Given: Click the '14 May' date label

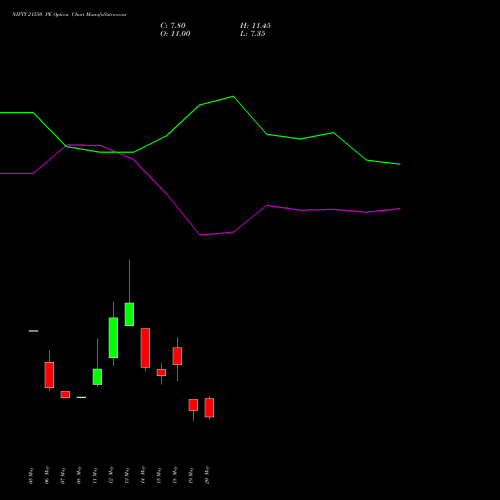Looking at the screenshot, I should [x=143, y=475].
